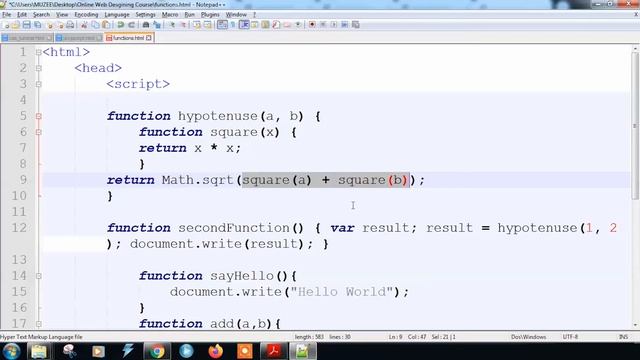The width and height of the screenshot is (640, 360).
Task: Toggle Show all characters in the toolbar
Action: (233, 25)
